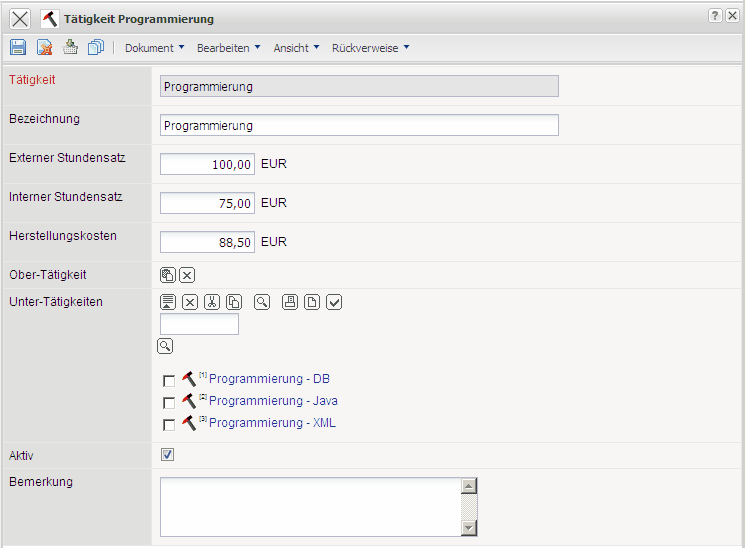Click the help question mark icon

click(715, 18)
